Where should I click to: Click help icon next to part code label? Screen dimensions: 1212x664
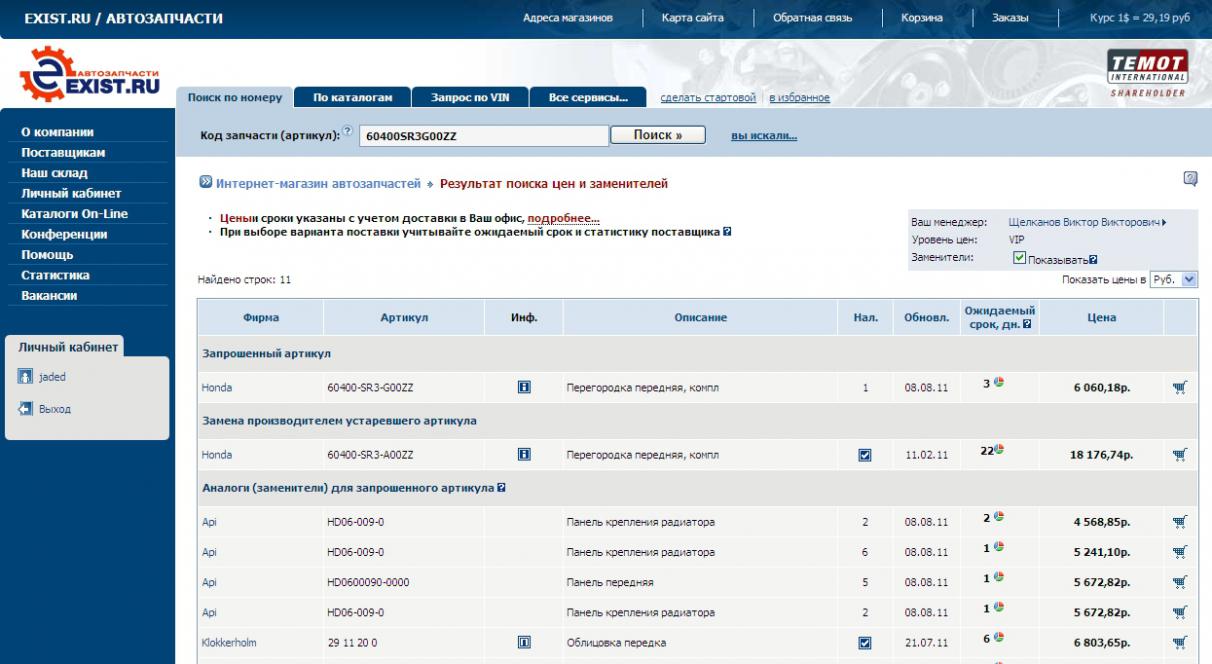point(348,131)
